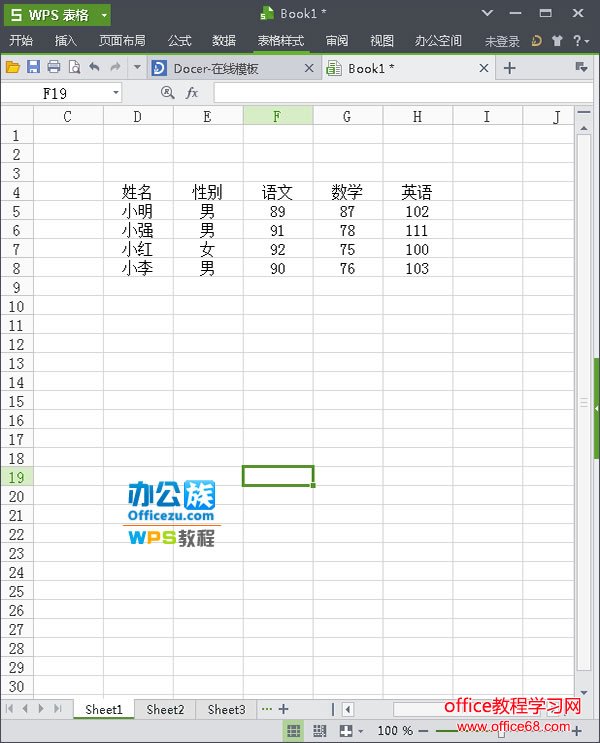Open the 审阅 tab
Screen dimensions: 600x743
click(x=337, y=41)
